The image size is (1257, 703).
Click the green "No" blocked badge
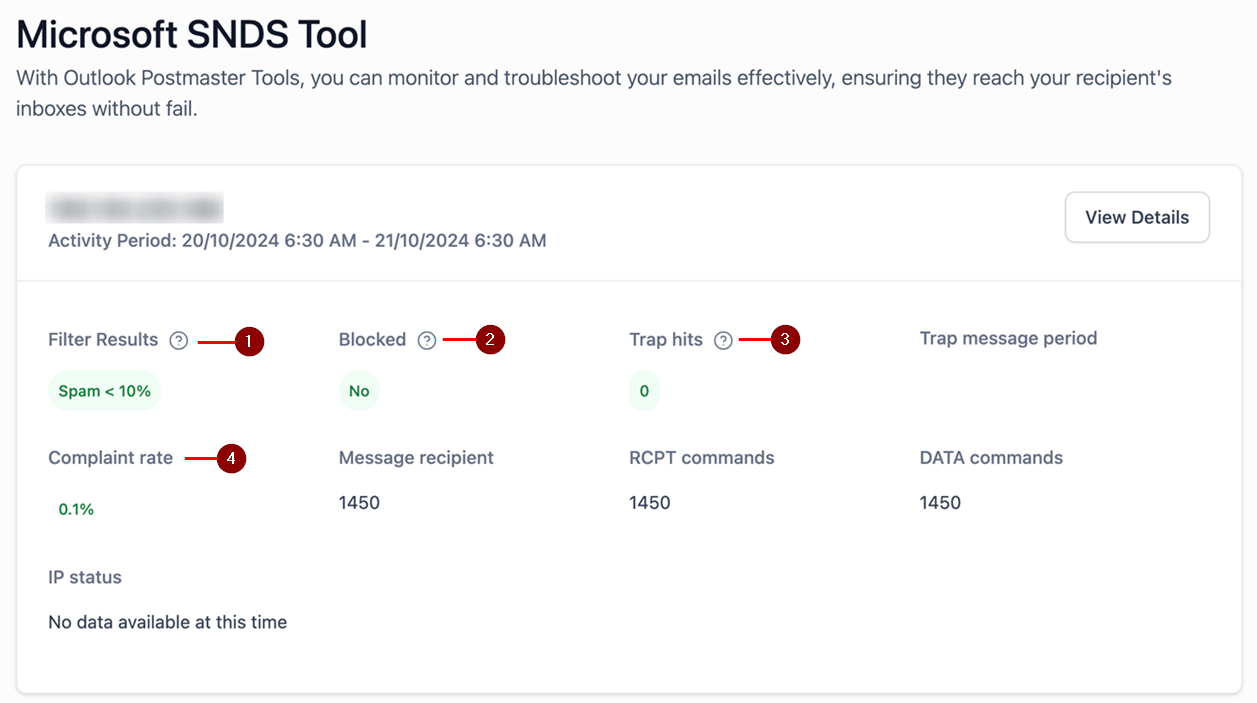pos(359,391)
